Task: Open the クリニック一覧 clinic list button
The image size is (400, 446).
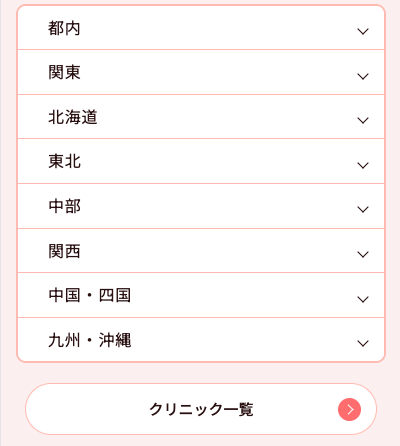Action: (201, 409)
